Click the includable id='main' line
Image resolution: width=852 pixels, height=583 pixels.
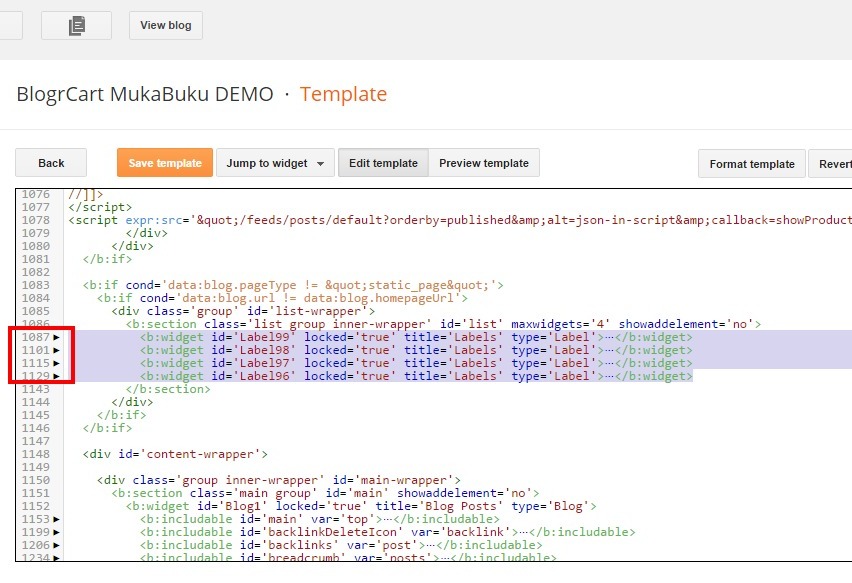coord(320,519)
